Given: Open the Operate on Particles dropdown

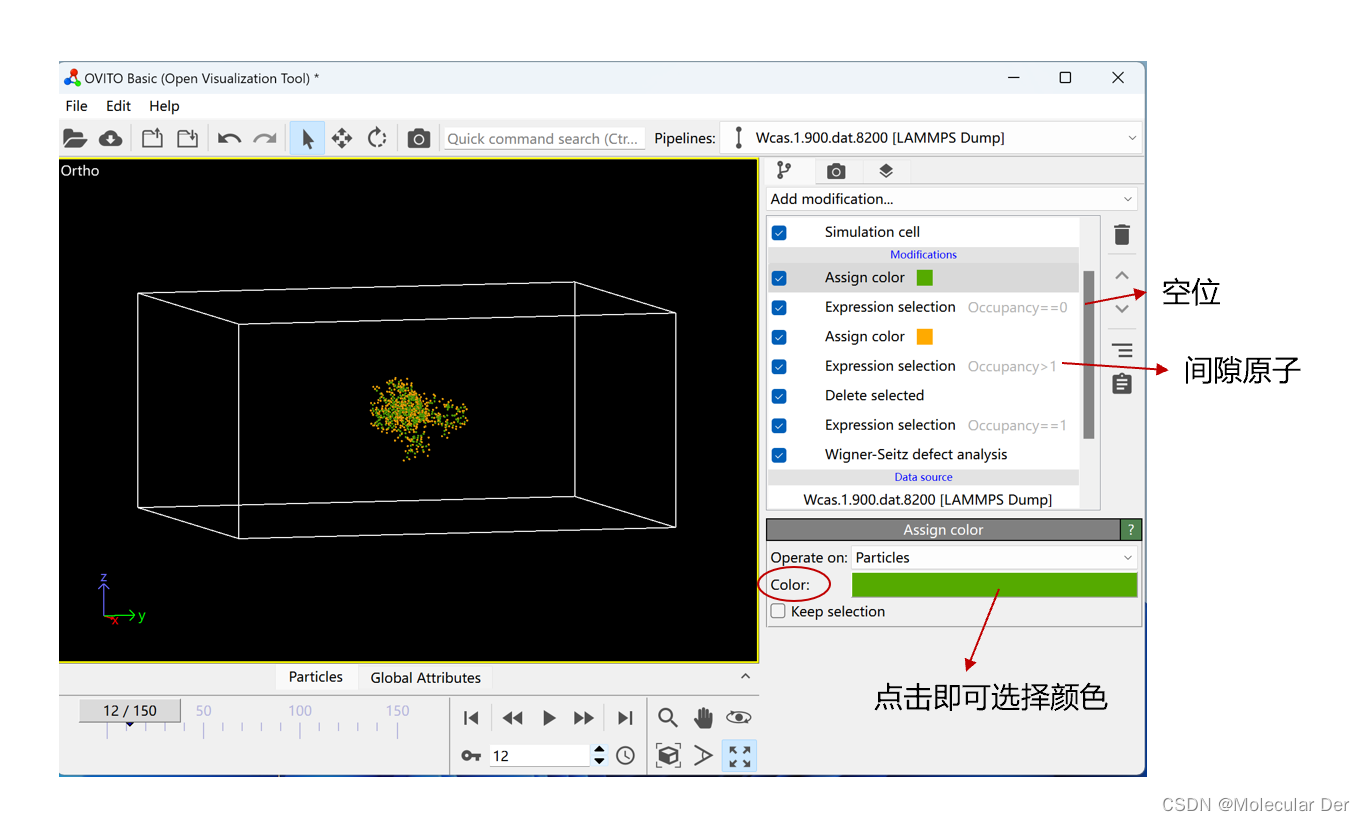Looking at the screenshot, I should pos(994,557).
